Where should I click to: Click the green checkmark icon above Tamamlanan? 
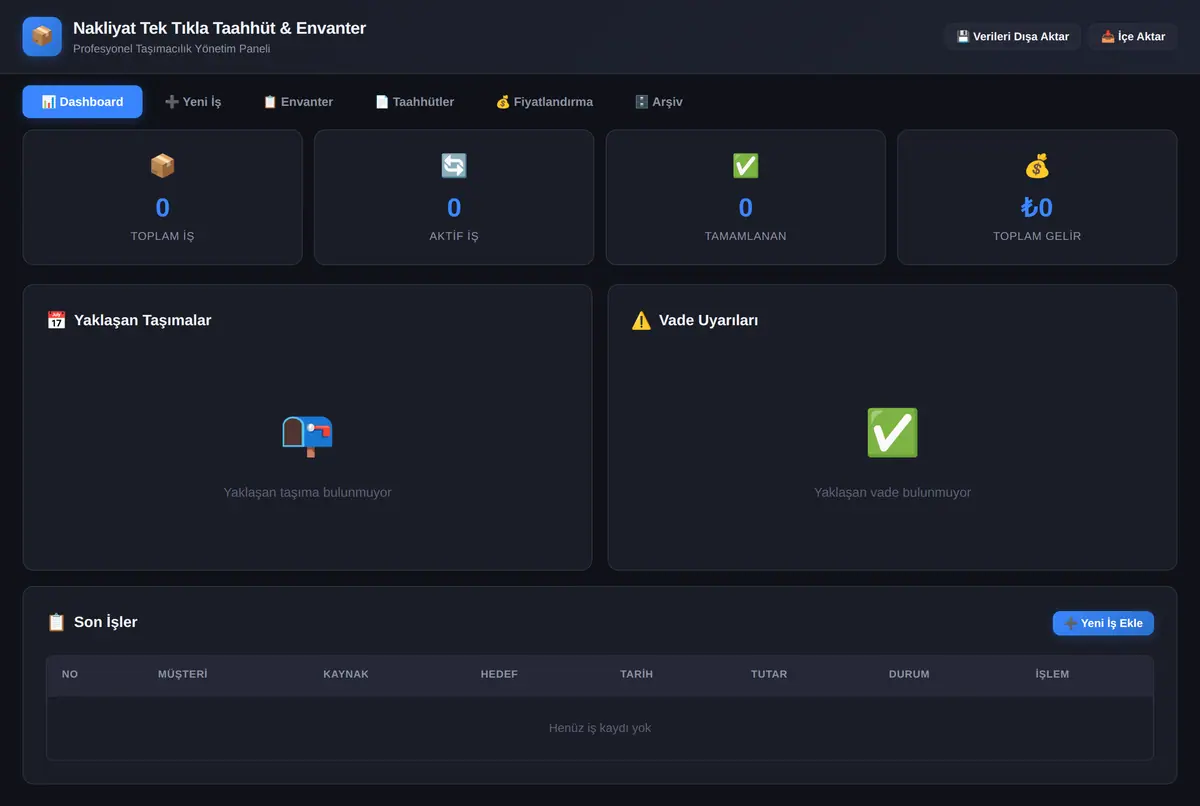coord(746,166)
